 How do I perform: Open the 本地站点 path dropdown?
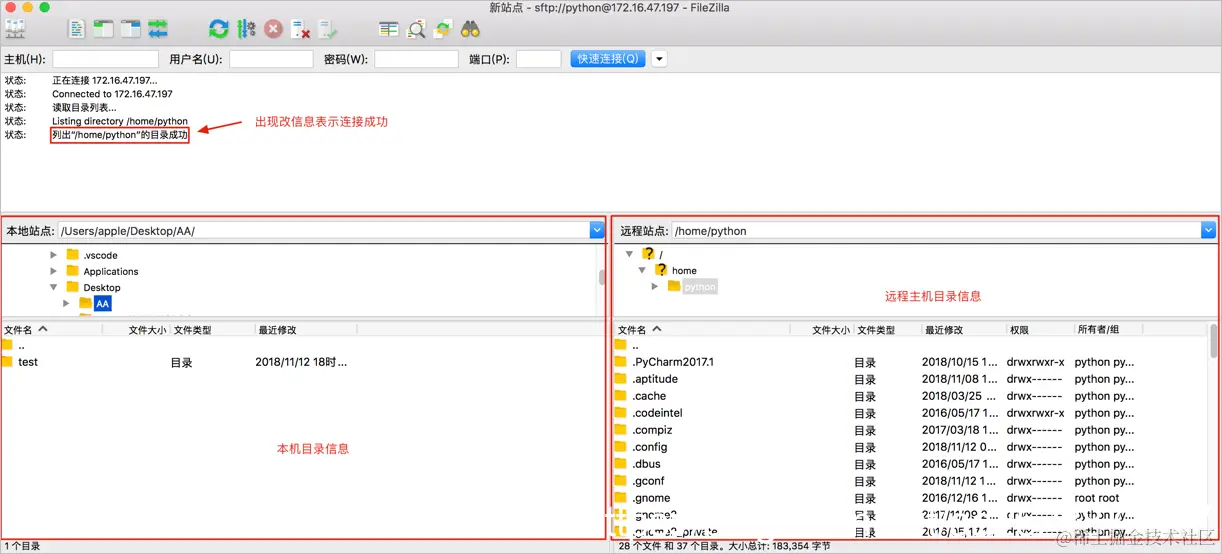[597, 230]
